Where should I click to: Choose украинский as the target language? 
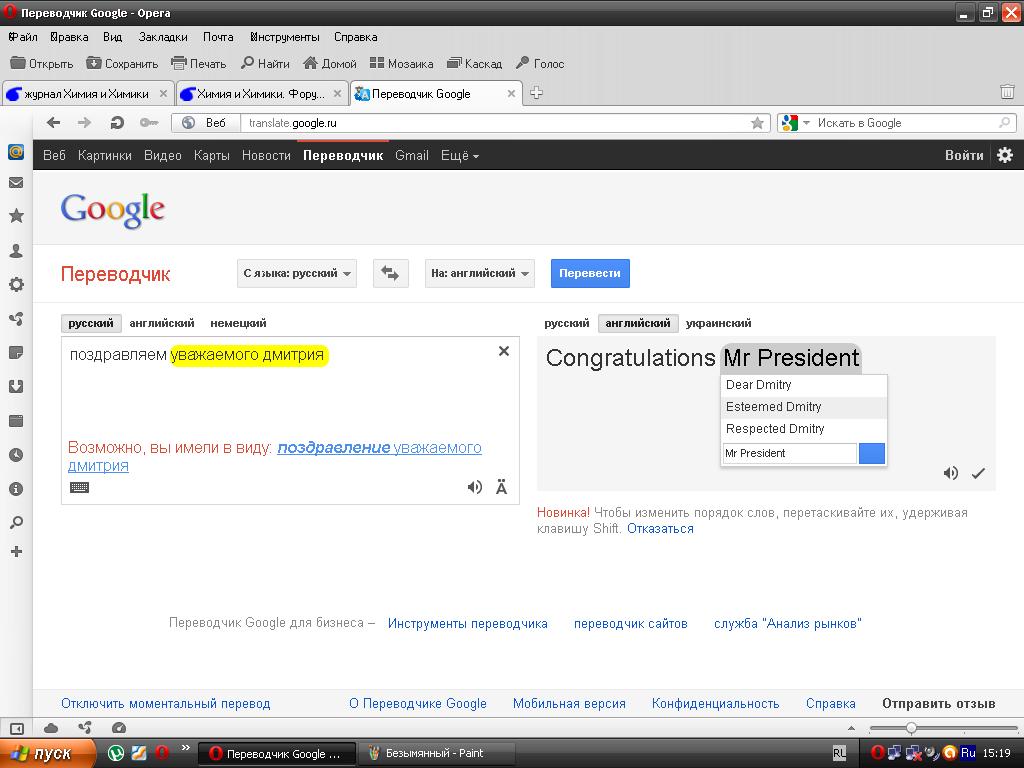pyautogui.click(x=718, y=323)
